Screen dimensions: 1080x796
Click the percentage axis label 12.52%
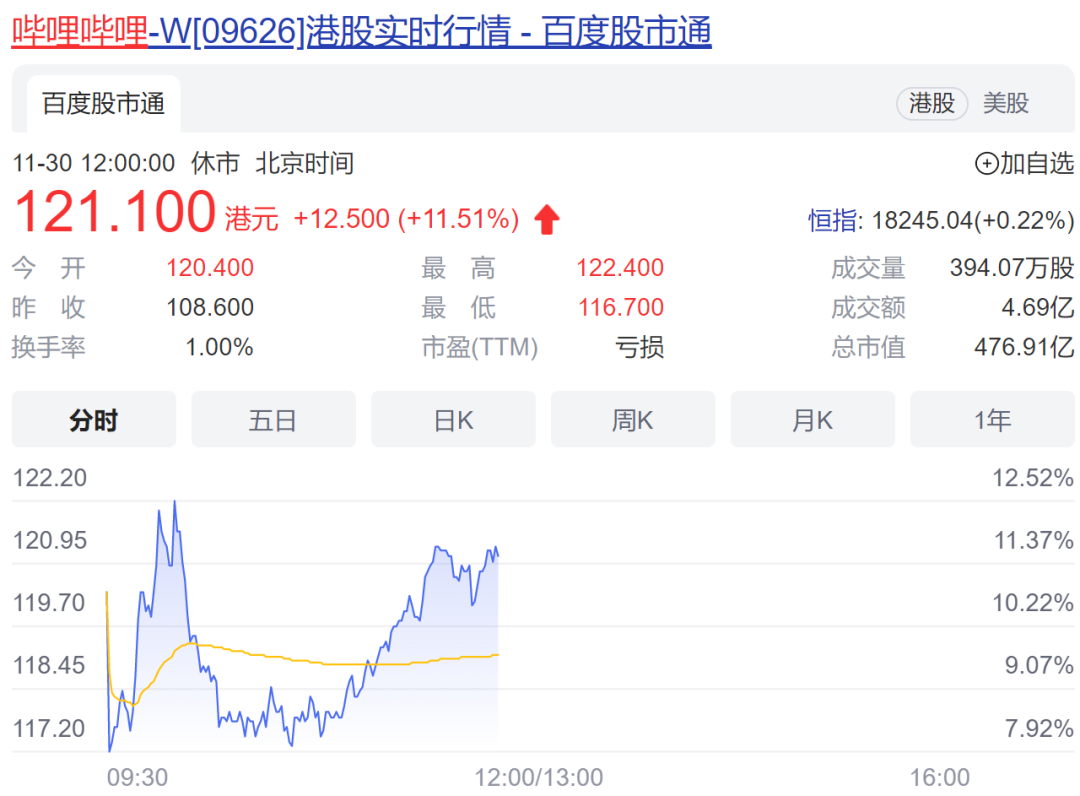1032,478
